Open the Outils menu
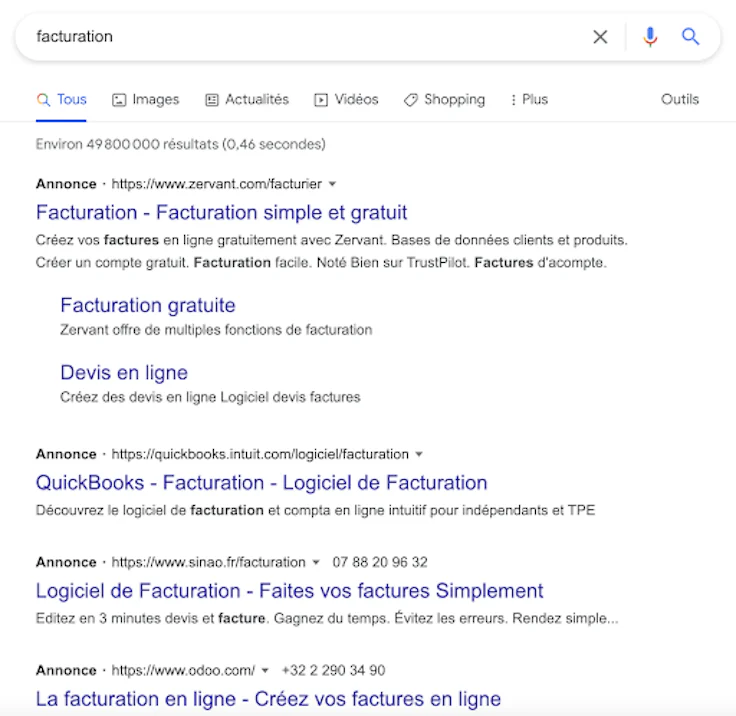The image size is (736, 716). (x=680, y=100)
